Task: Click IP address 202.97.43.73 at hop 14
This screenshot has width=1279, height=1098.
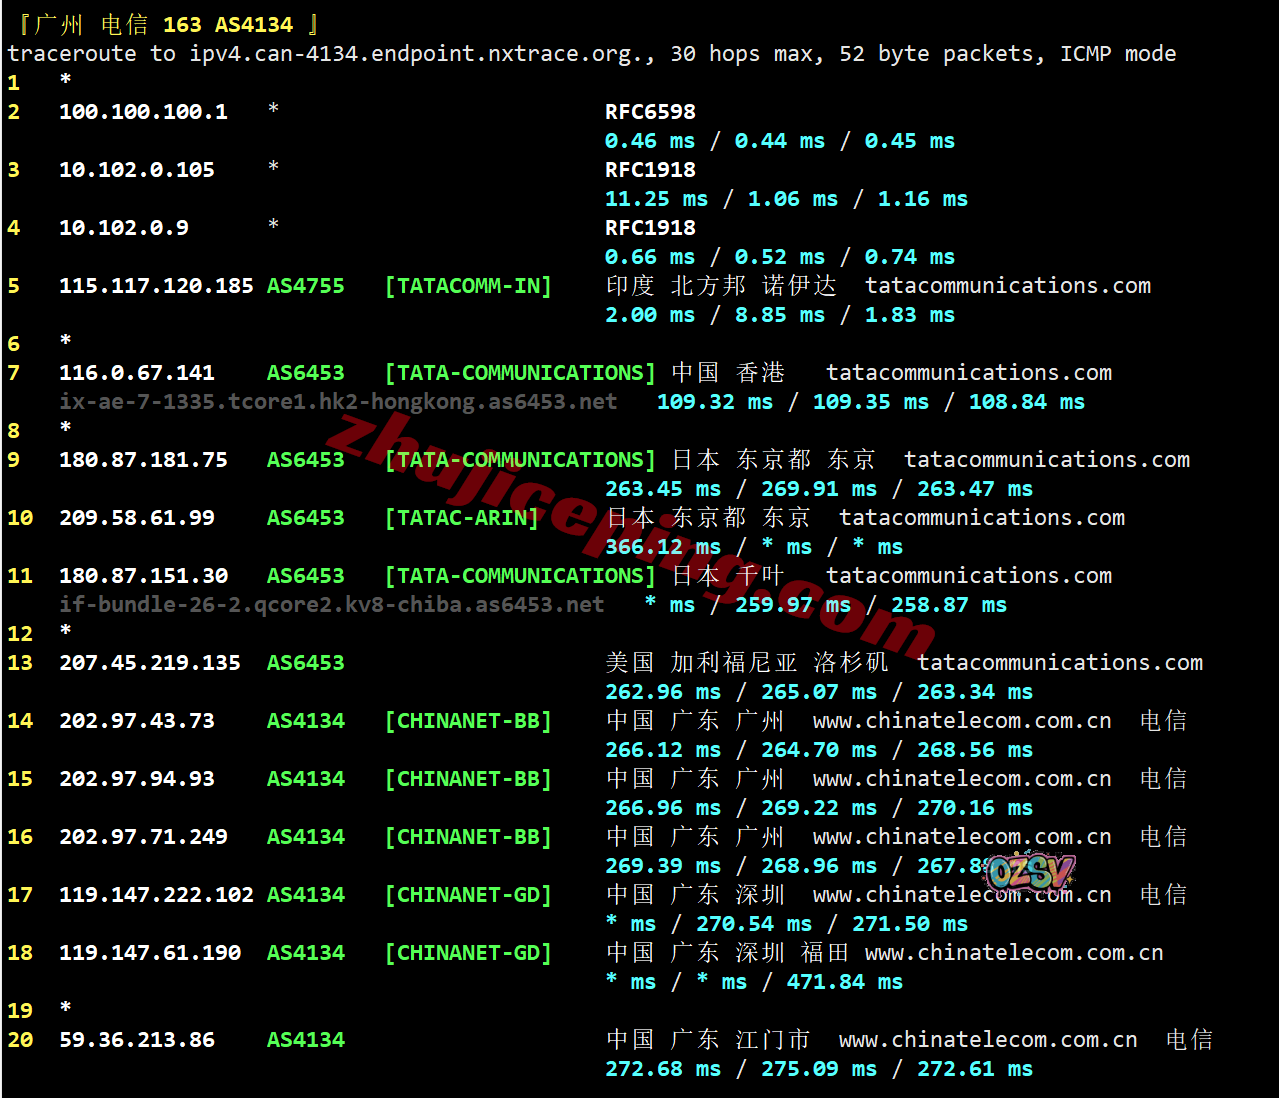Action: click(x=137, y=721)
